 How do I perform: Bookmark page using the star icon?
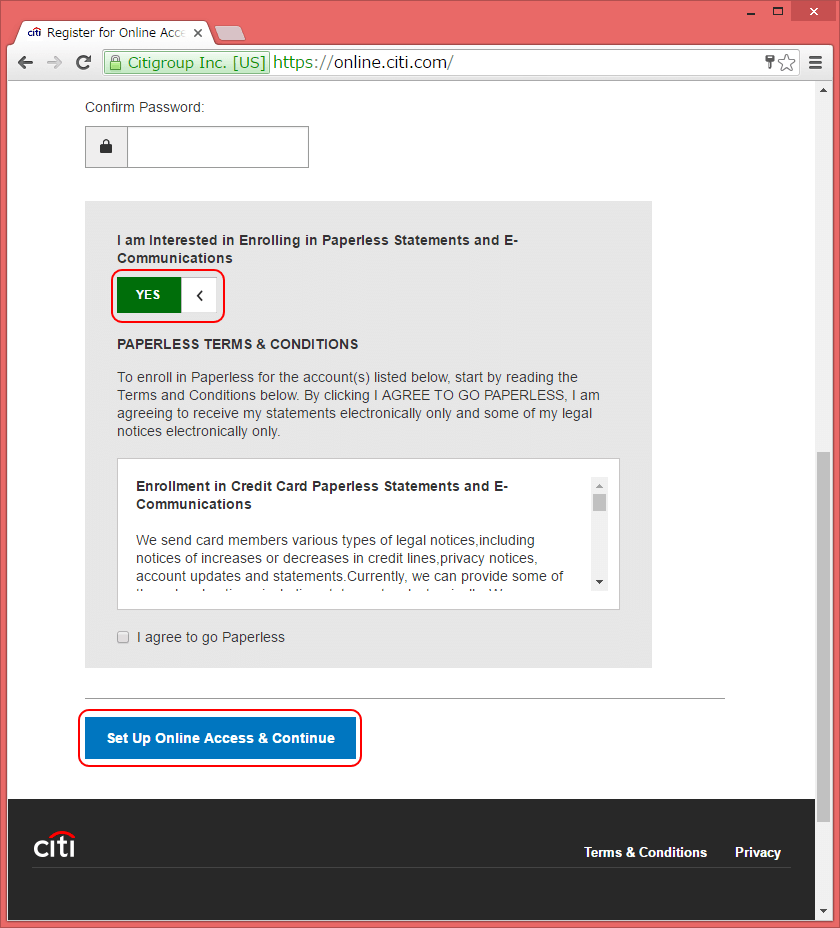787,63
